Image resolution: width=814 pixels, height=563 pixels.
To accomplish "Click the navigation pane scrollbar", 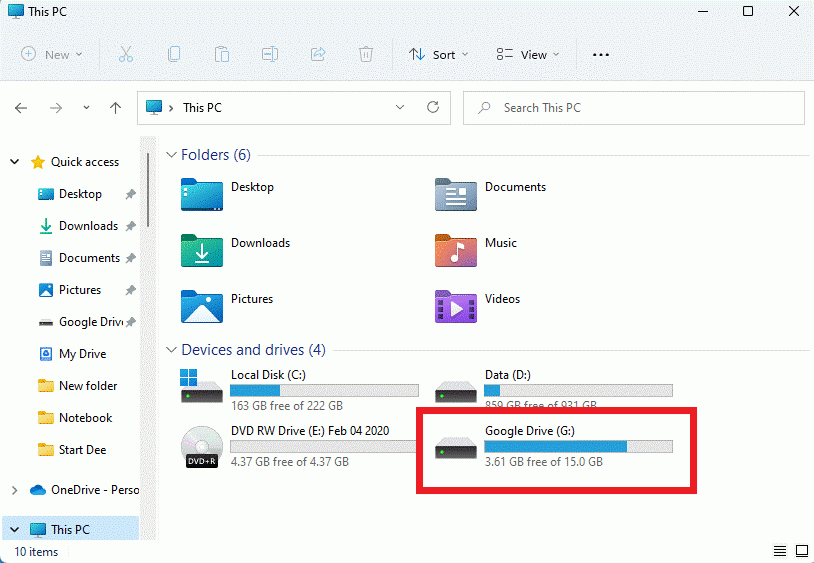I will (148, 189).
